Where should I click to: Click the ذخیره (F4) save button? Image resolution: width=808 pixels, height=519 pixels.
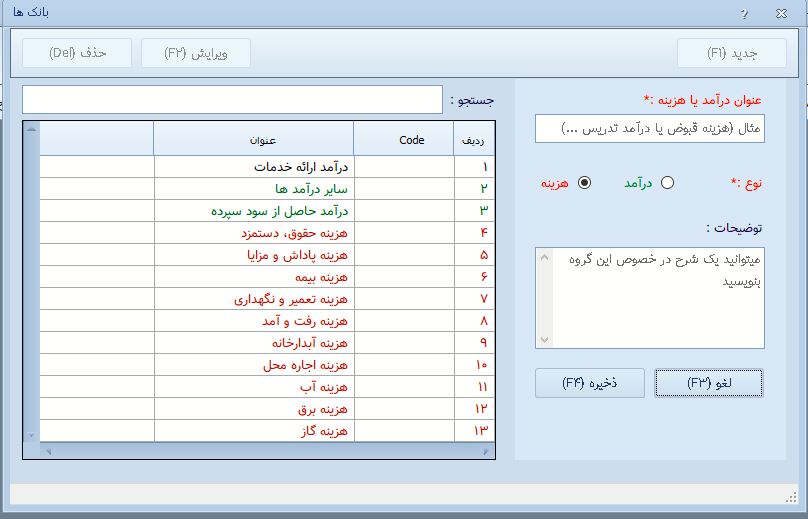click(x=589, y=383)
